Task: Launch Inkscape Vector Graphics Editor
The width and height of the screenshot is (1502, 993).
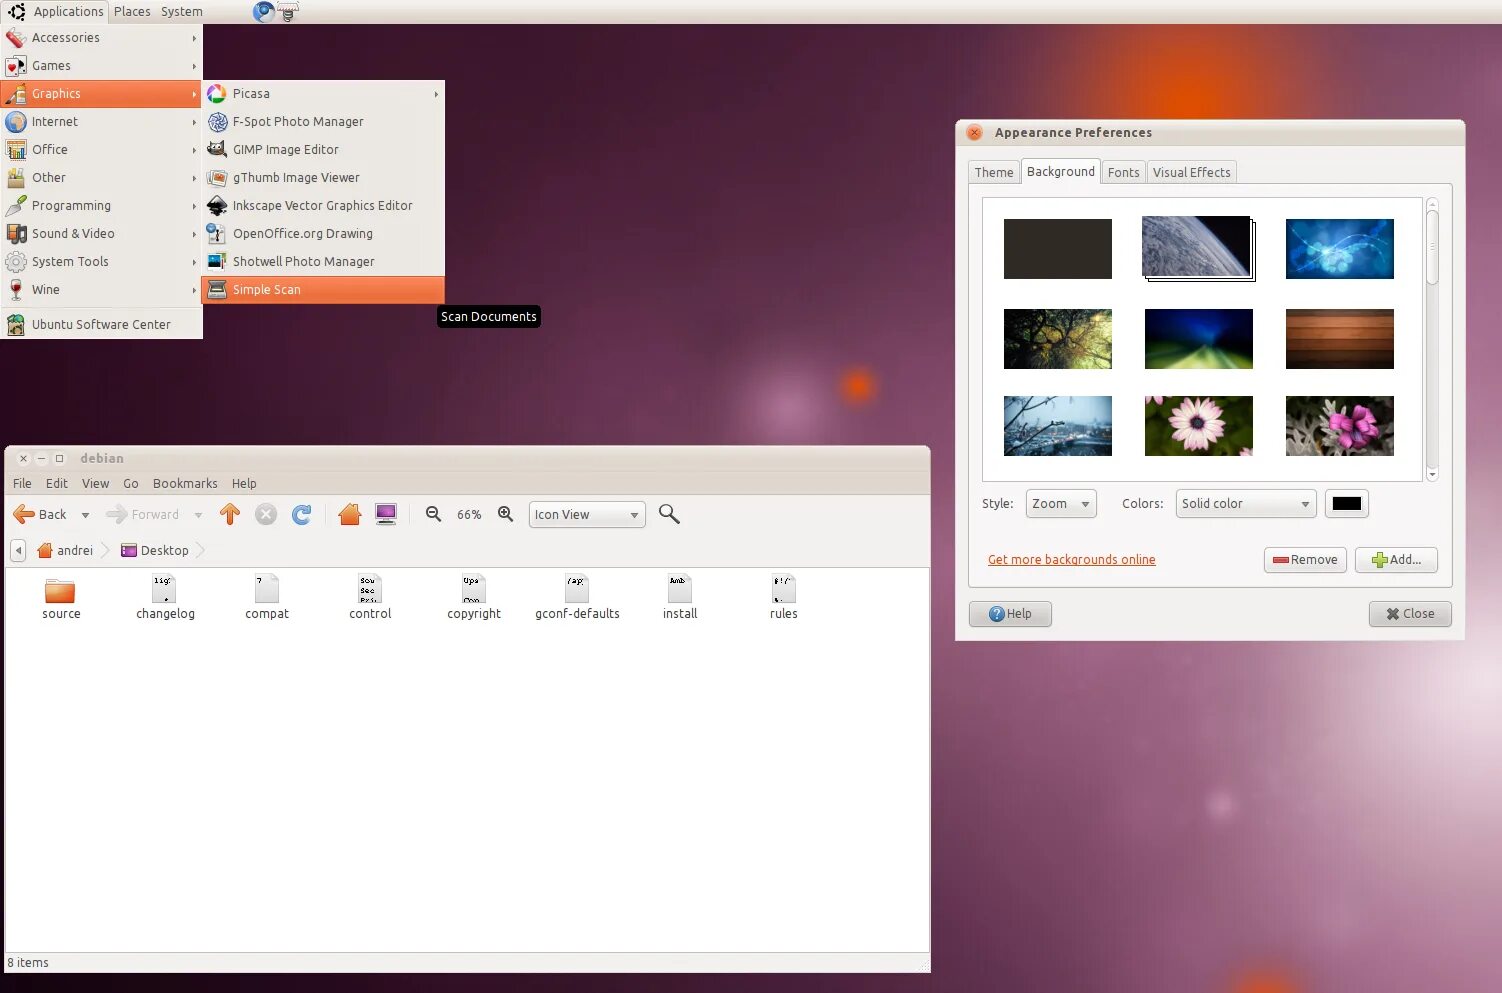Action: 323,206
